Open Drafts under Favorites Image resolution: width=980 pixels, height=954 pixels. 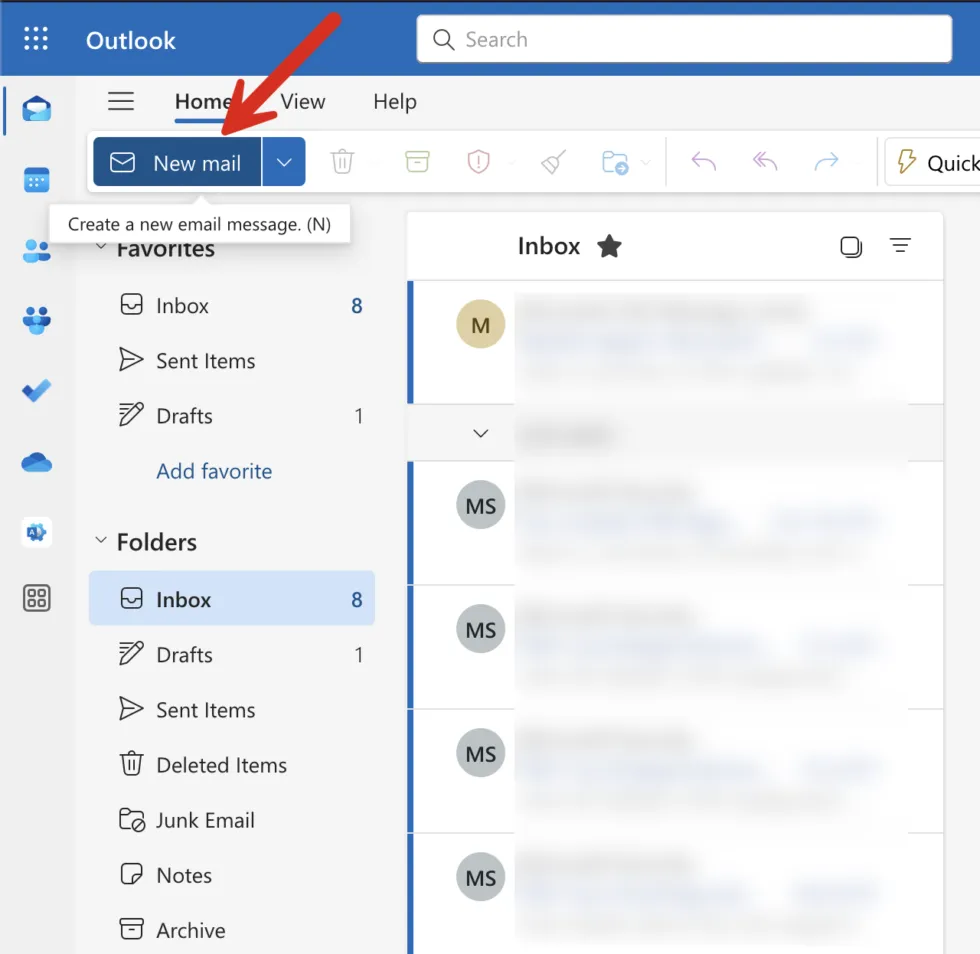coord(232,416)
